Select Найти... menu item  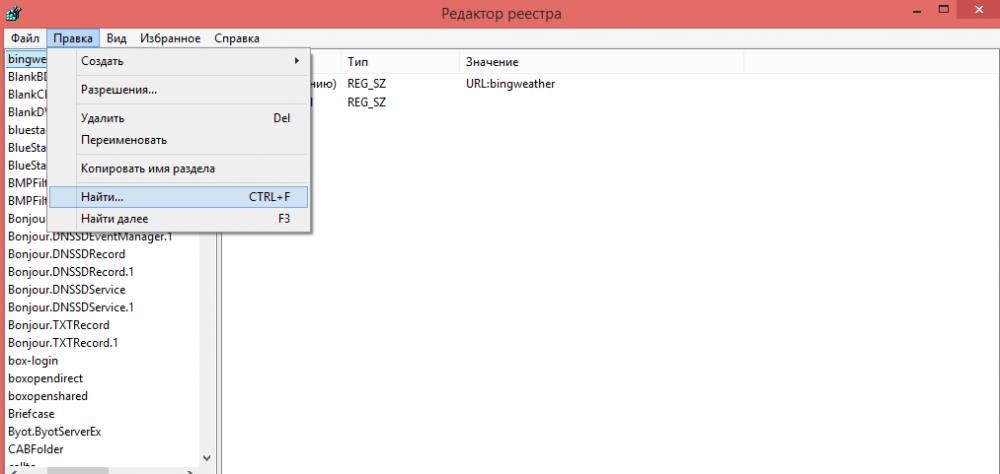pos(103,197)
